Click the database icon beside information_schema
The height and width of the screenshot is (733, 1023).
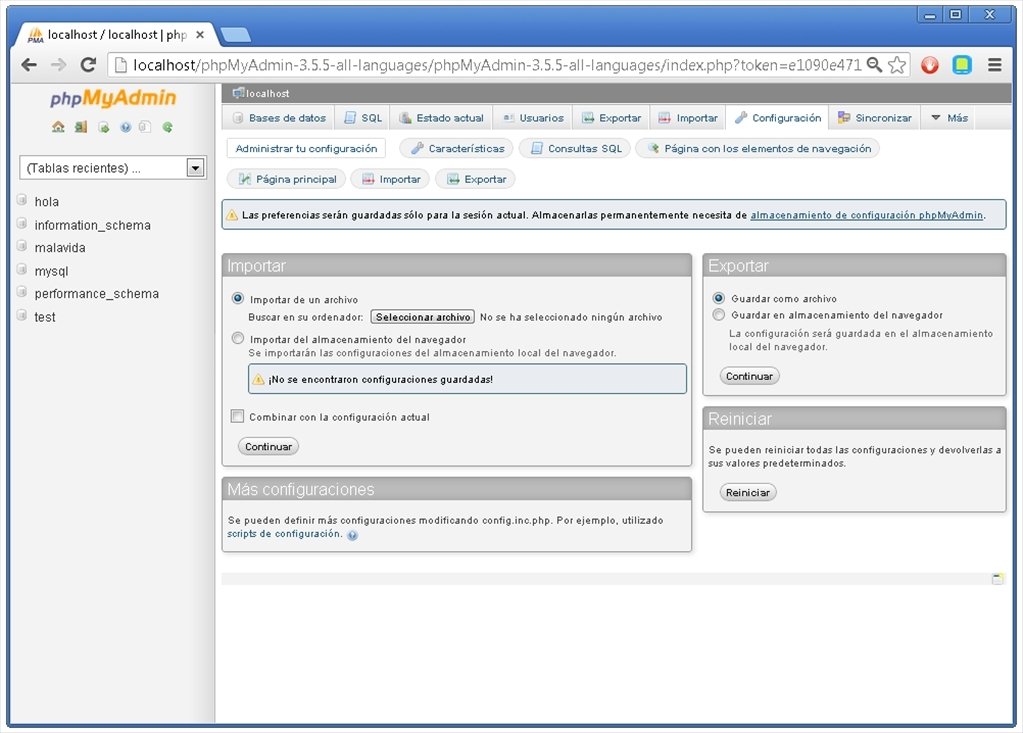[22, 224]
